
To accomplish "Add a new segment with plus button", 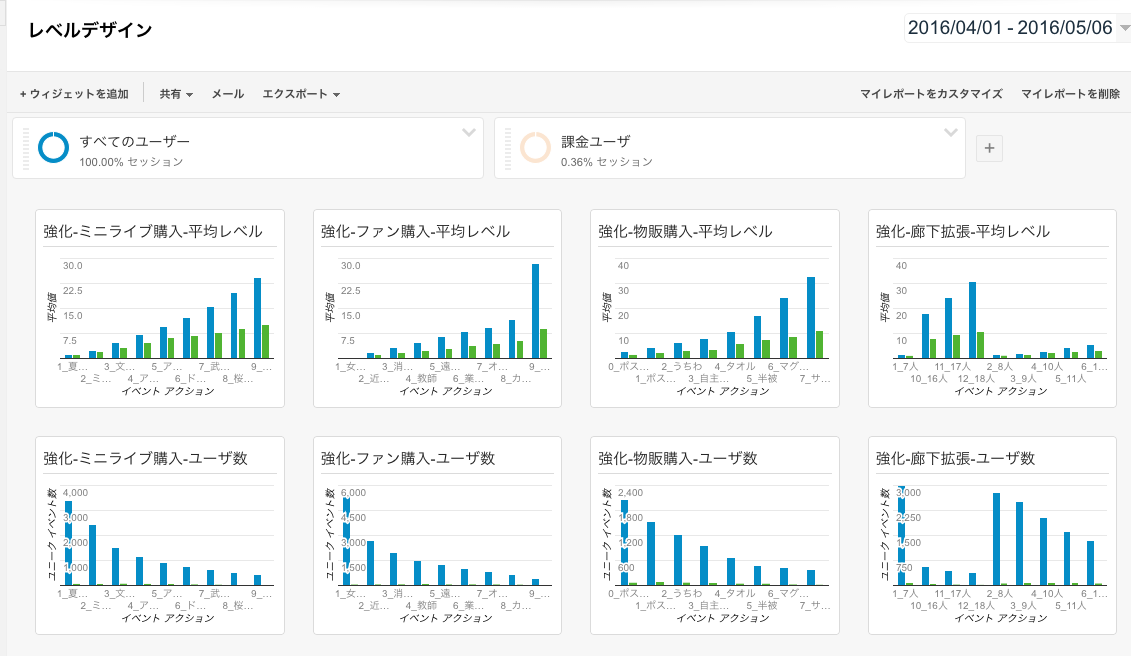I will pos(989,148).
